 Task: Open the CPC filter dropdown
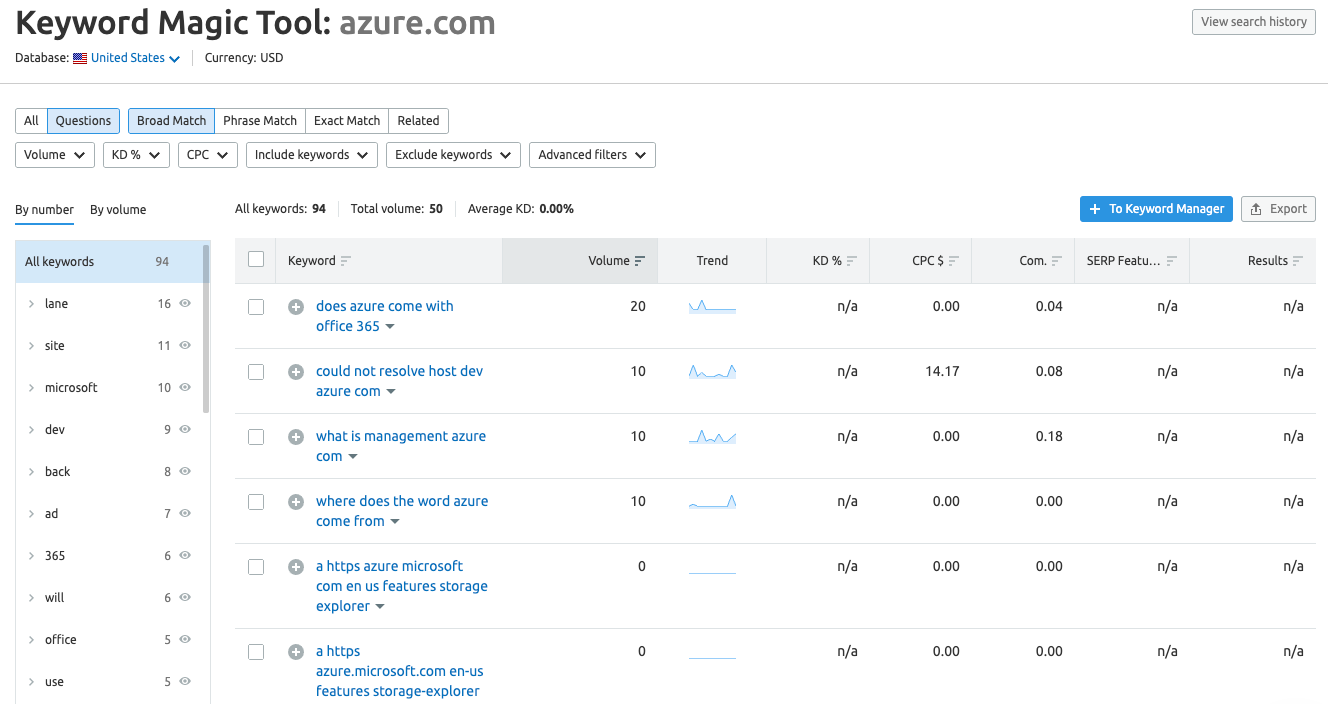[x=208, y=155]
